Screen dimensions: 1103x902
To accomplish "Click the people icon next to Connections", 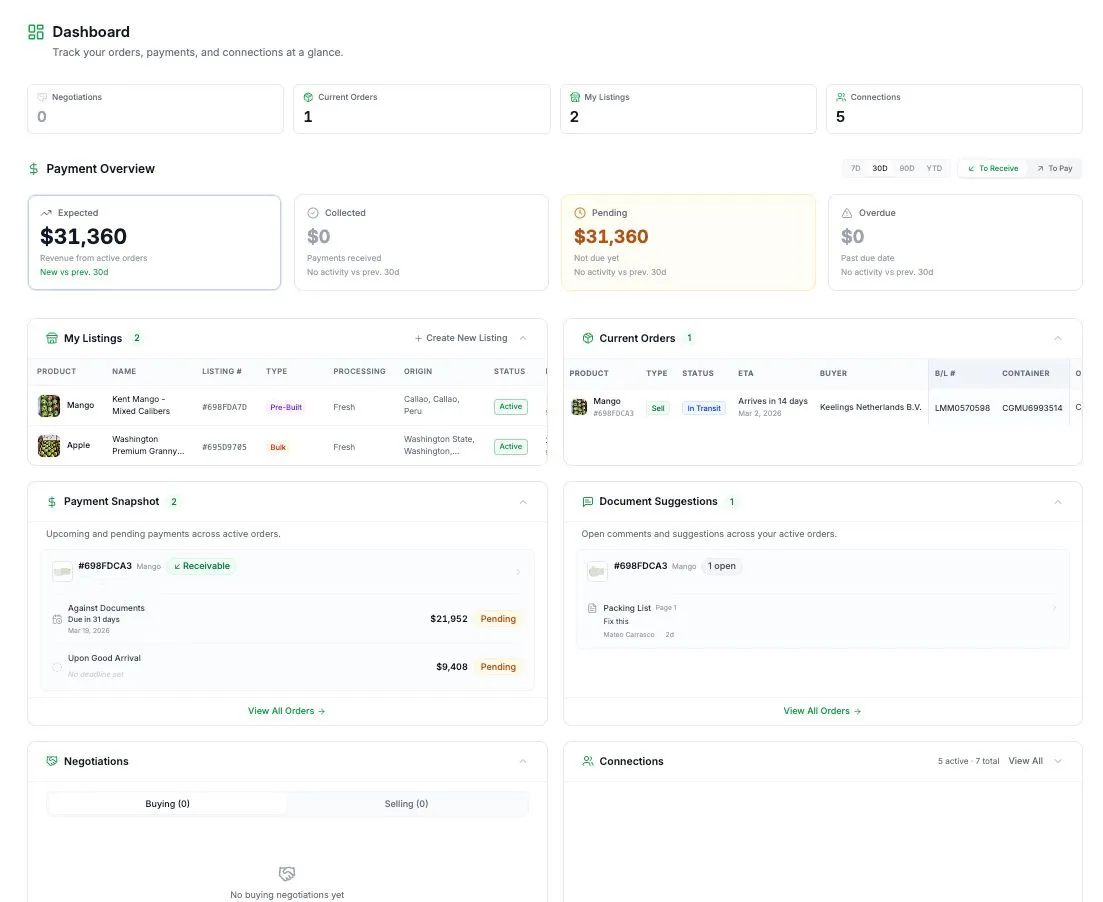I will tap(587, 761).
